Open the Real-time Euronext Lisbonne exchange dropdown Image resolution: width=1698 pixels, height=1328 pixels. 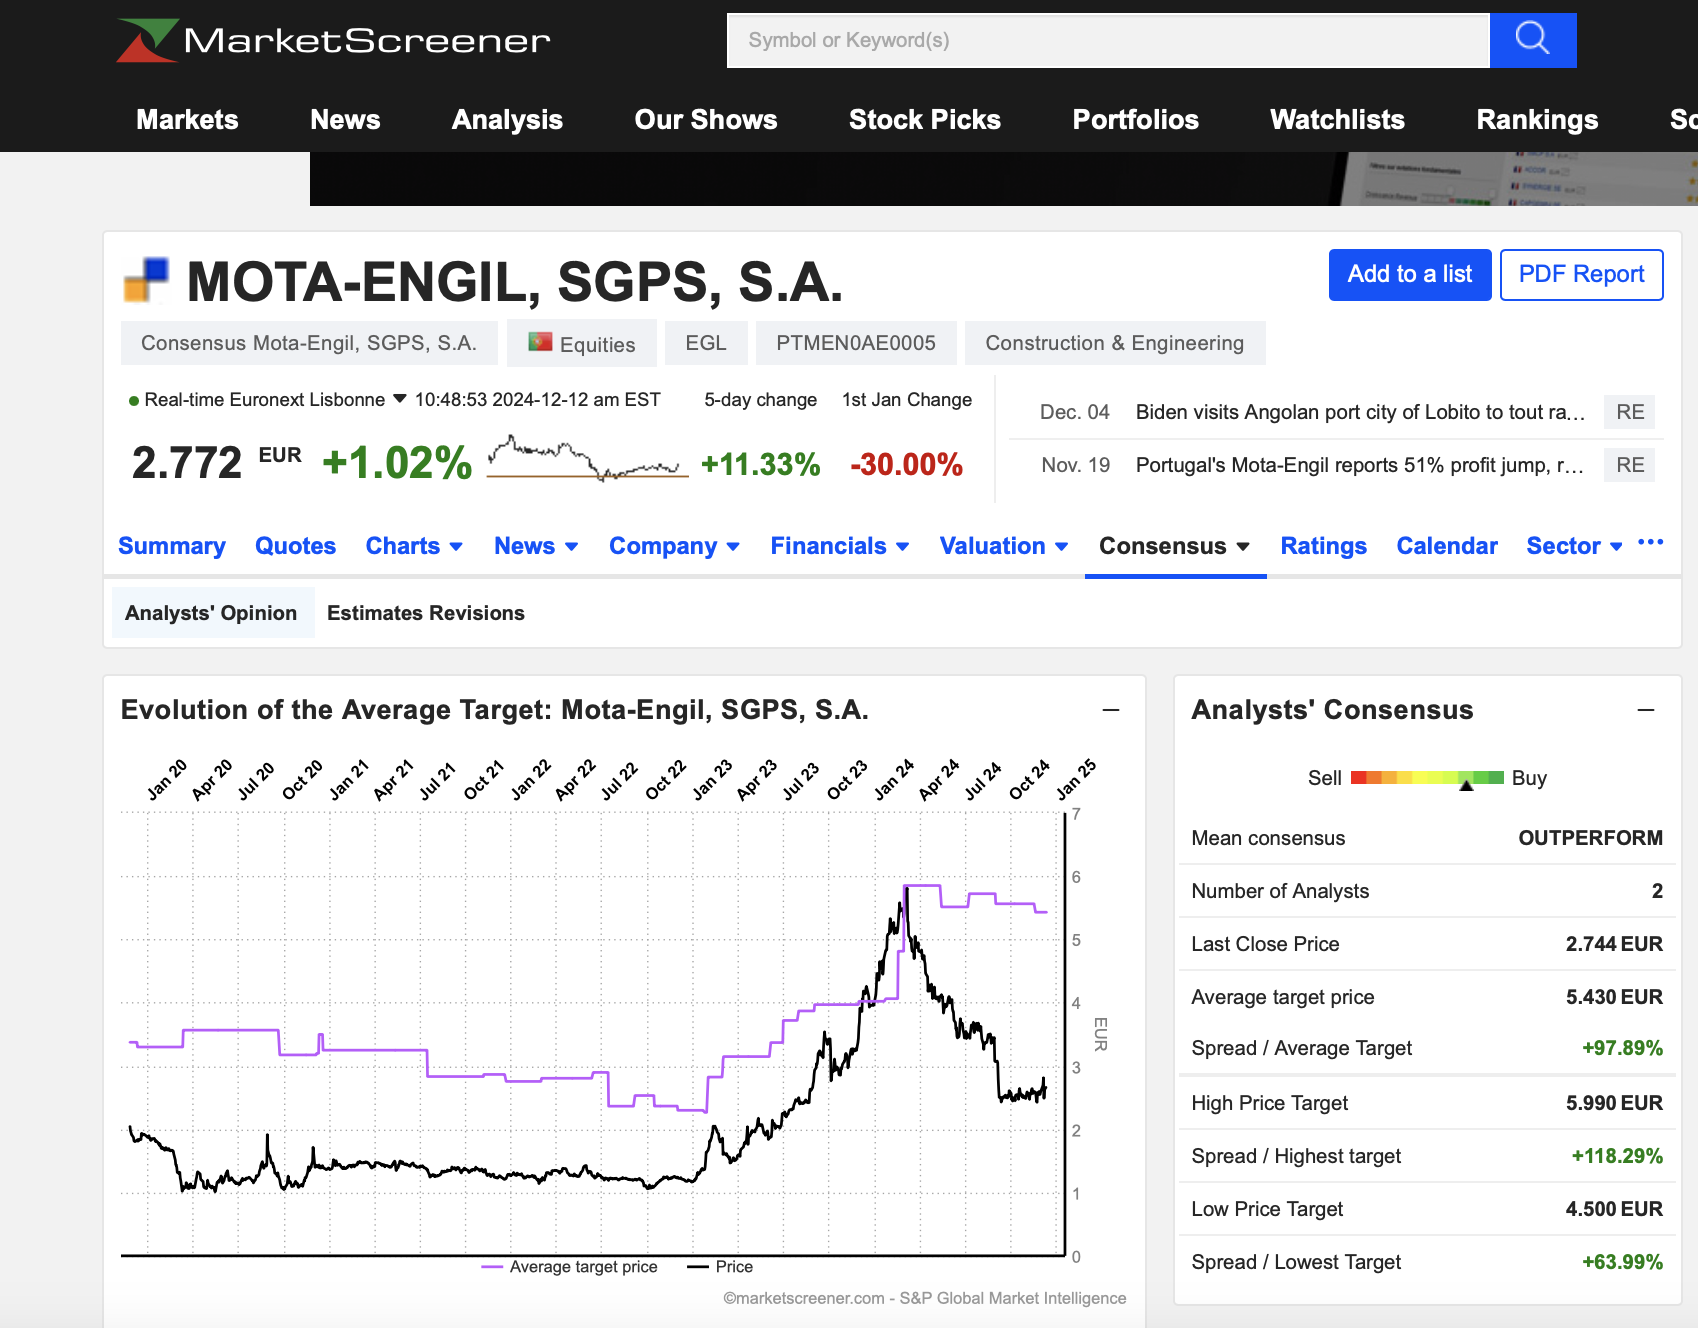[400, 399]
